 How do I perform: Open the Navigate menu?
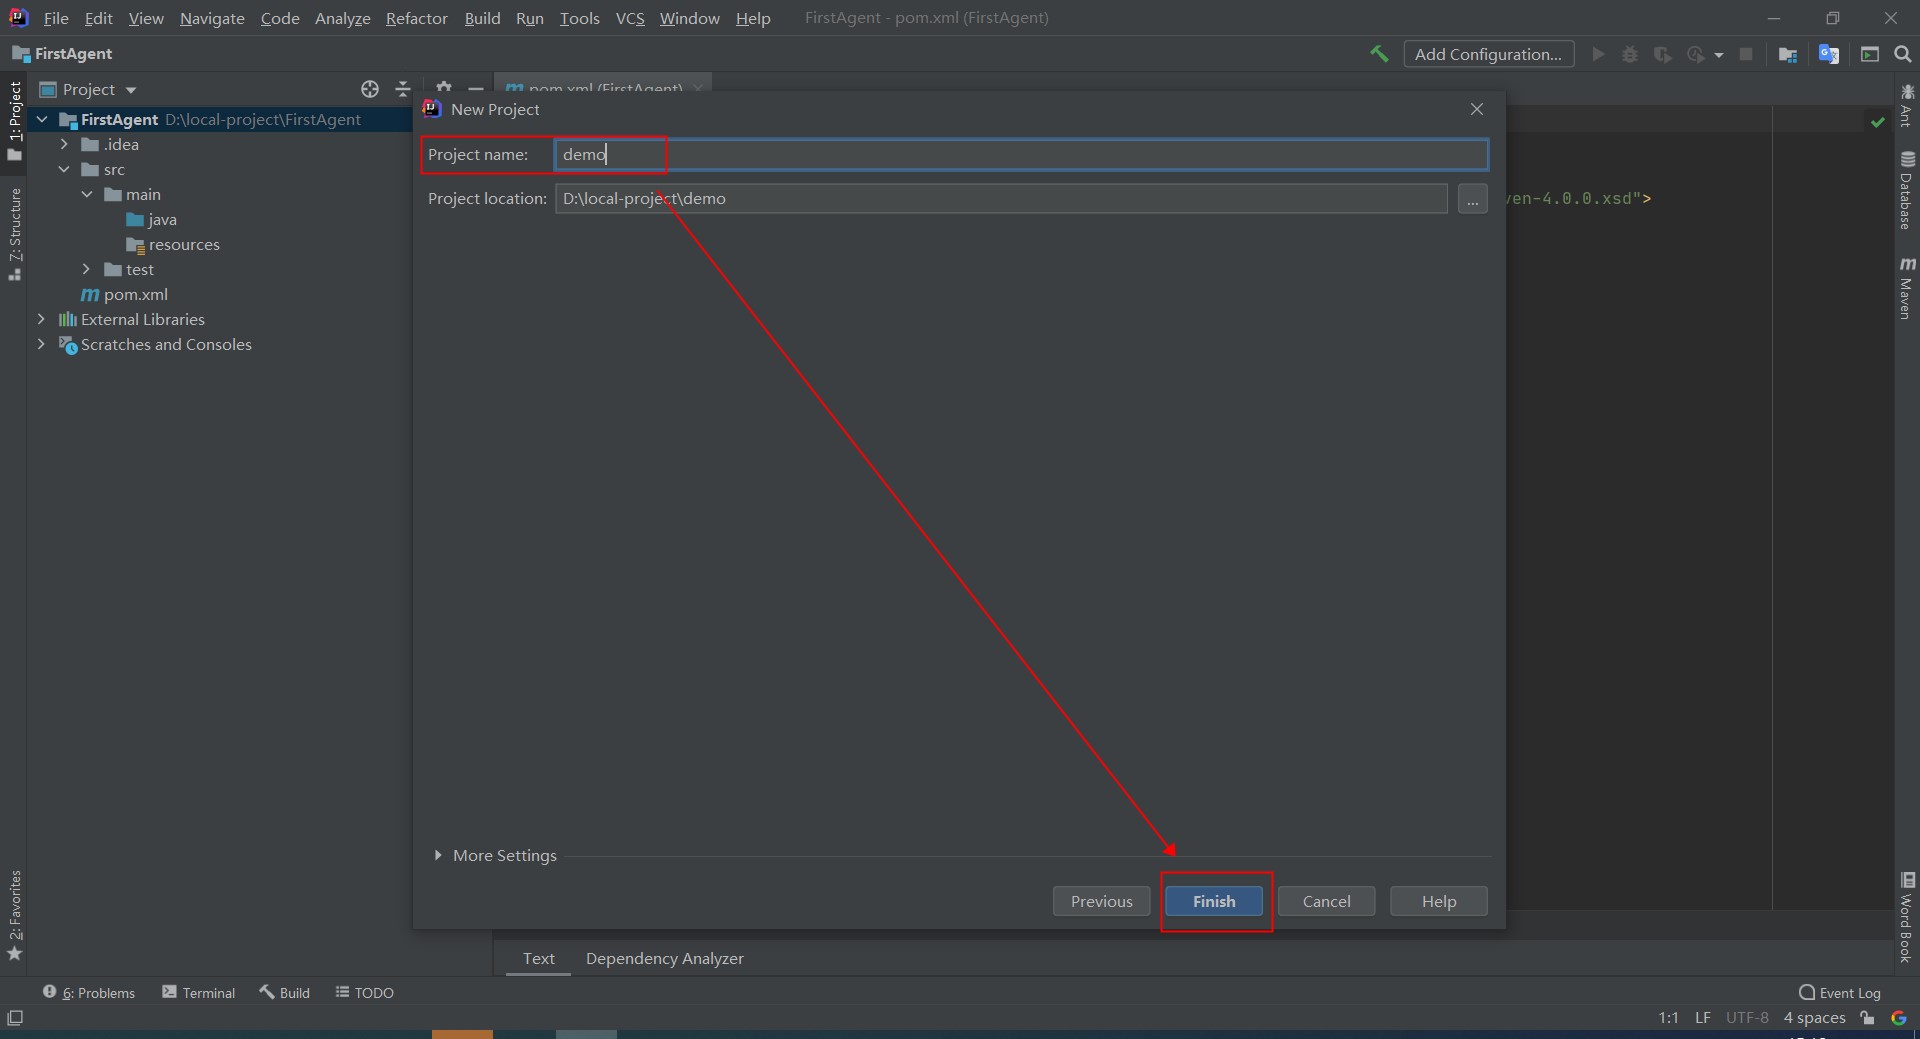pos(212,18)
